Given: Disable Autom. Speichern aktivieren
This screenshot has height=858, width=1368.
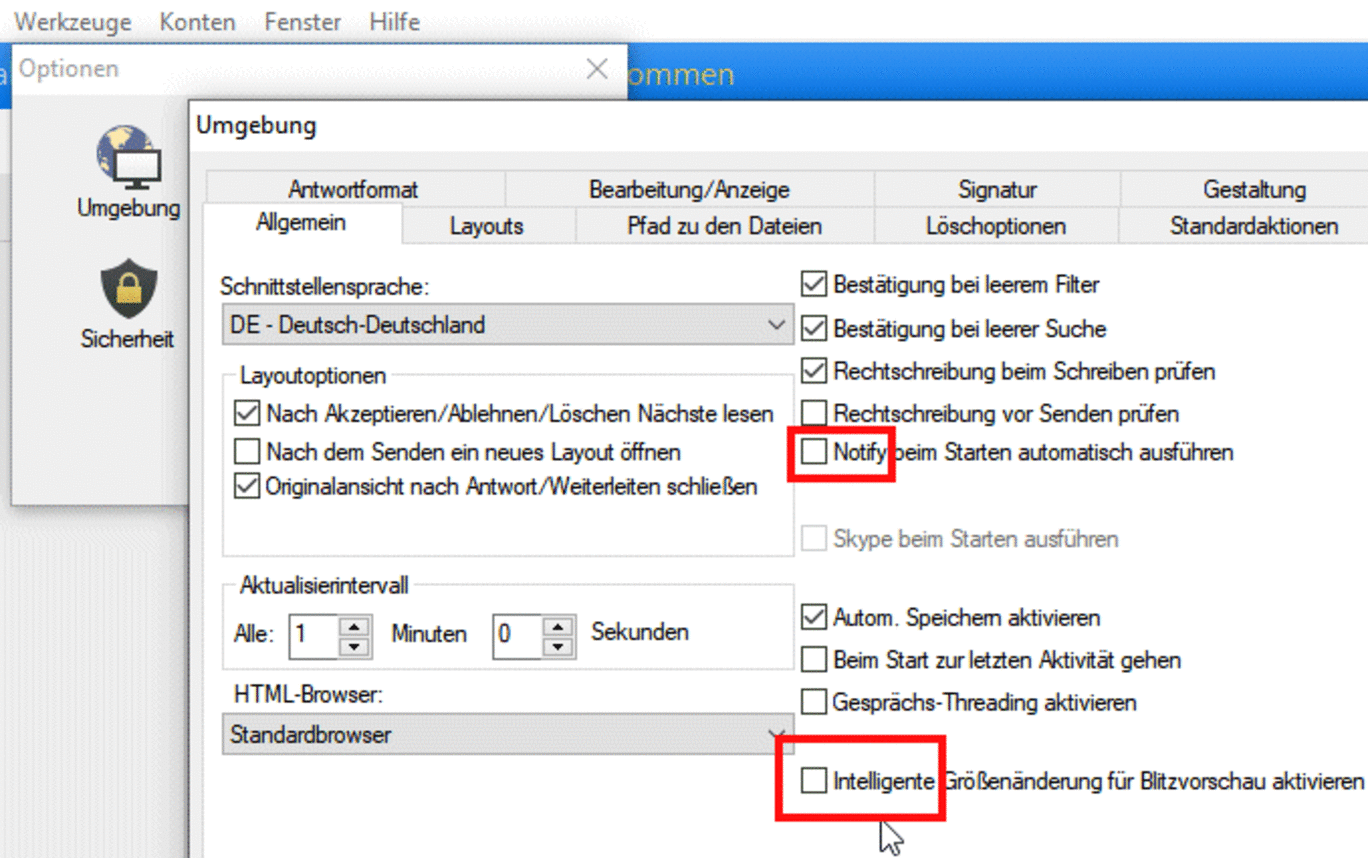Looking at the screenshot, I should tap(814, 617).
